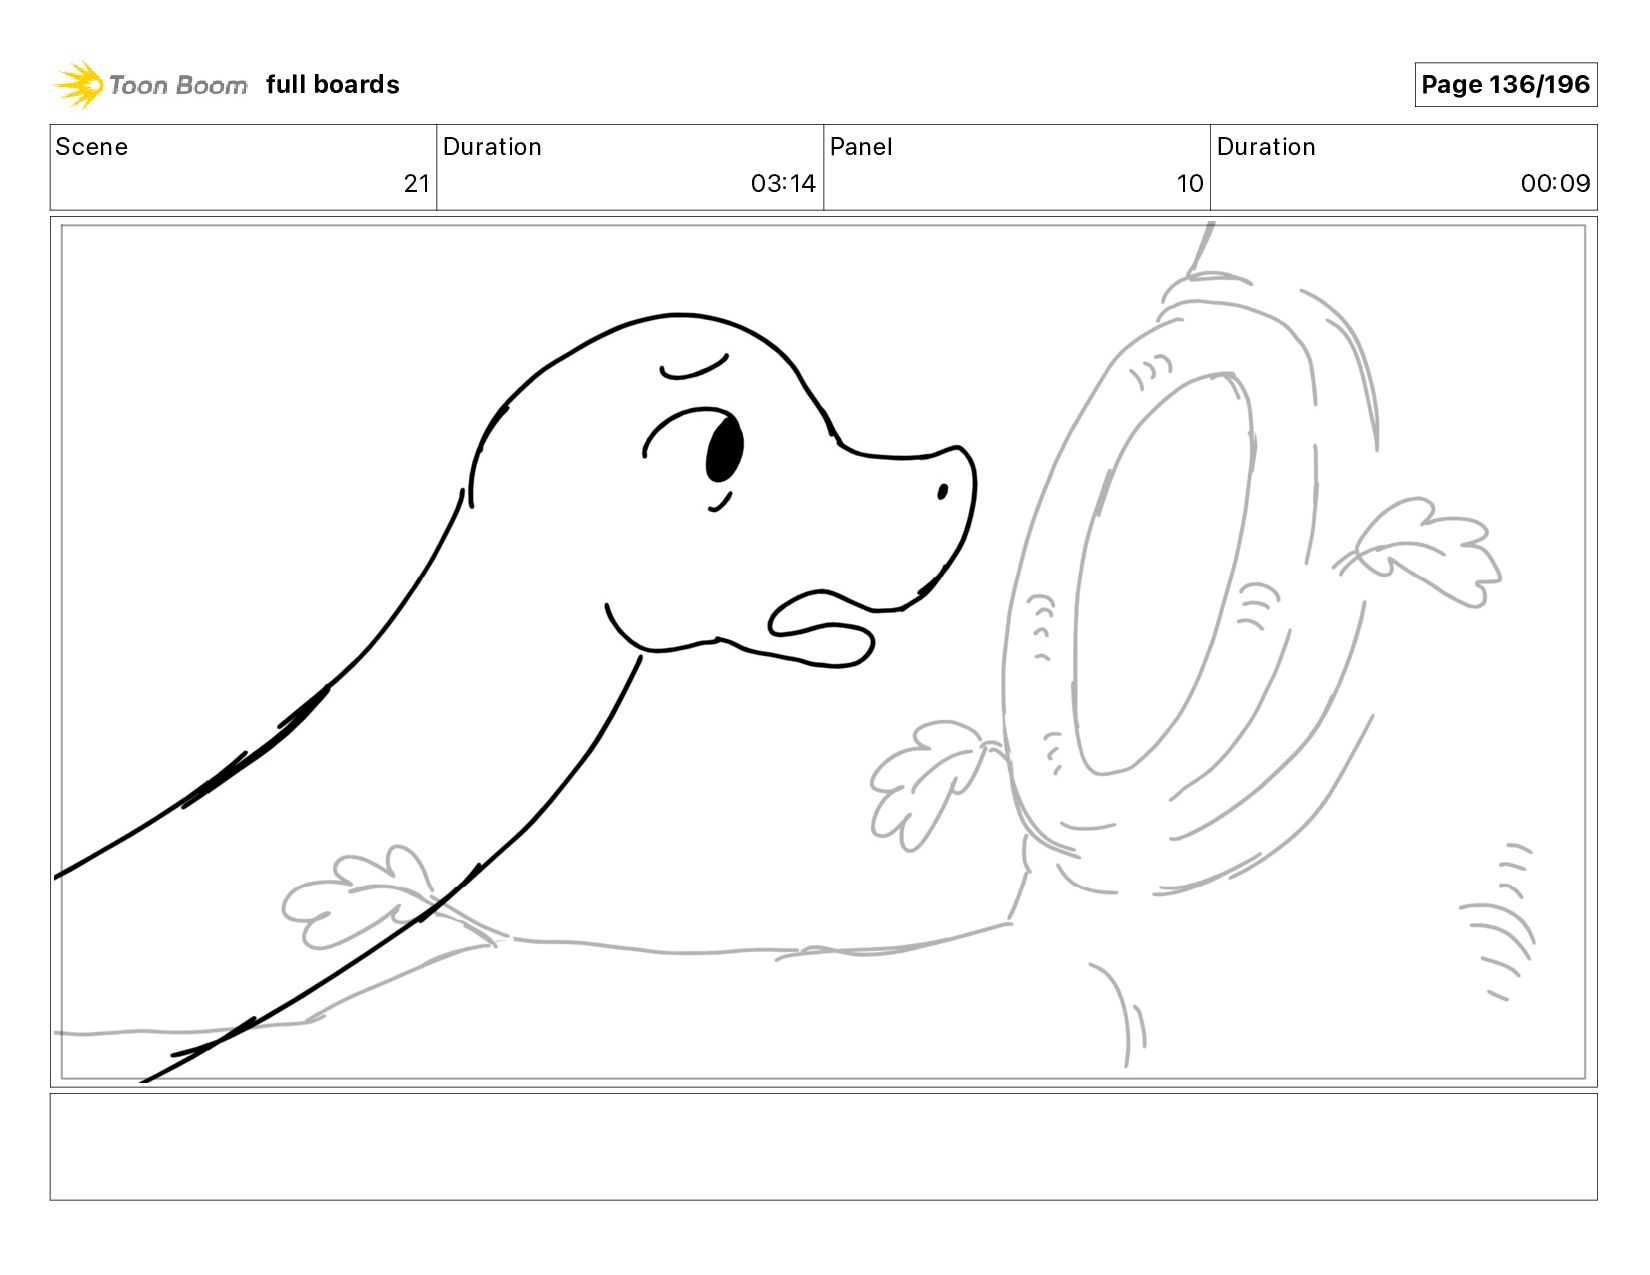Click the empty notes box below panel
Image resolution: width=1650 pixels, height=1275 pixels.
click(x=823, y=1146)
